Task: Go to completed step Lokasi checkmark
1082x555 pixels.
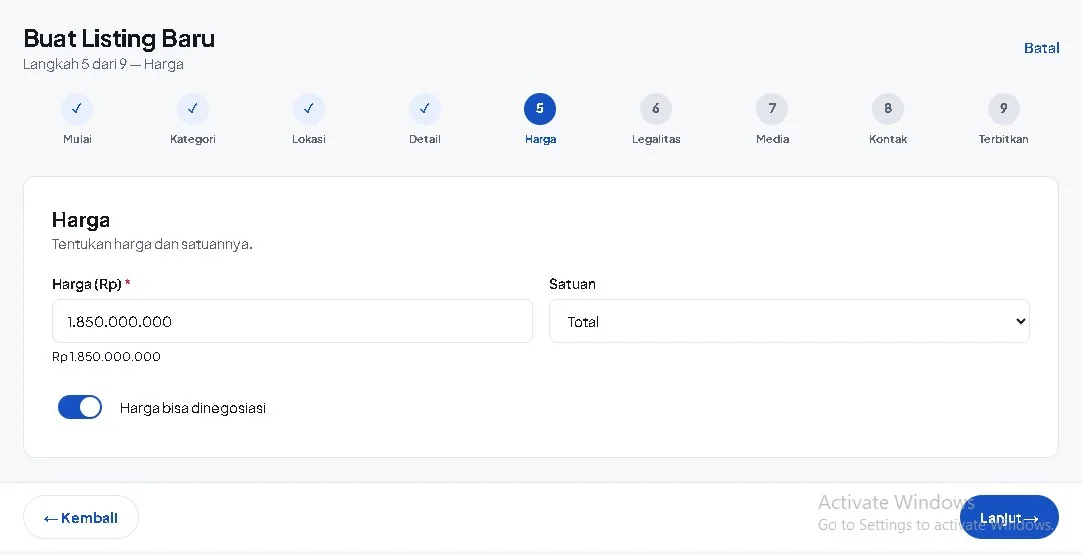Action: 308,108
